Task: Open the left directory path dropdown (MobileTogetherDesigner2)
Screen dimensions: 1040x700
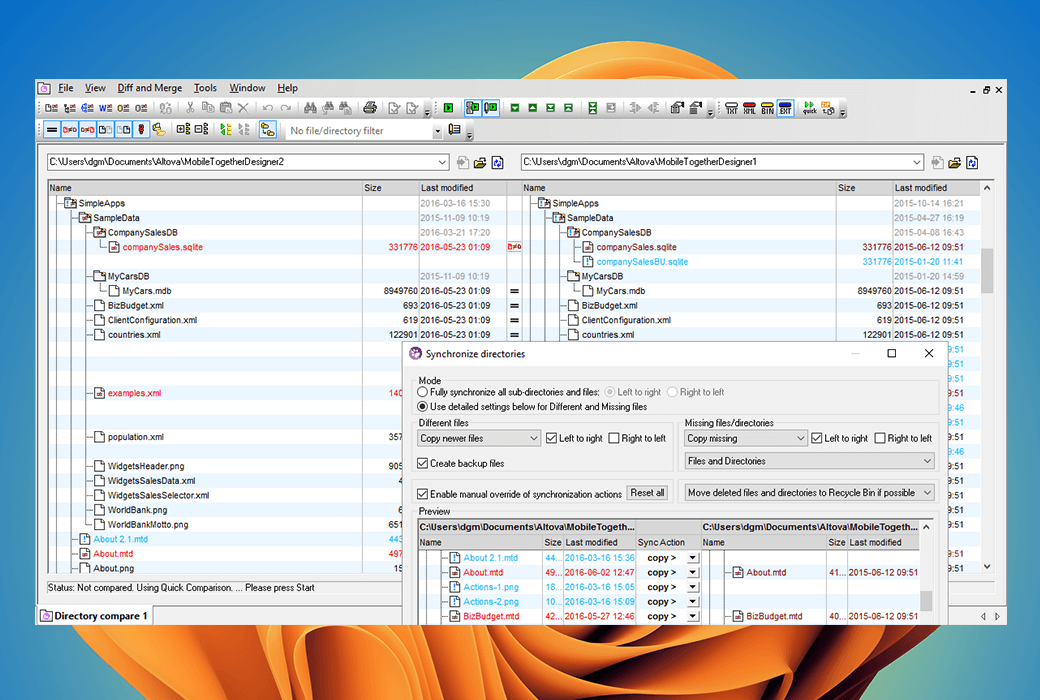Action: (442, 162)
